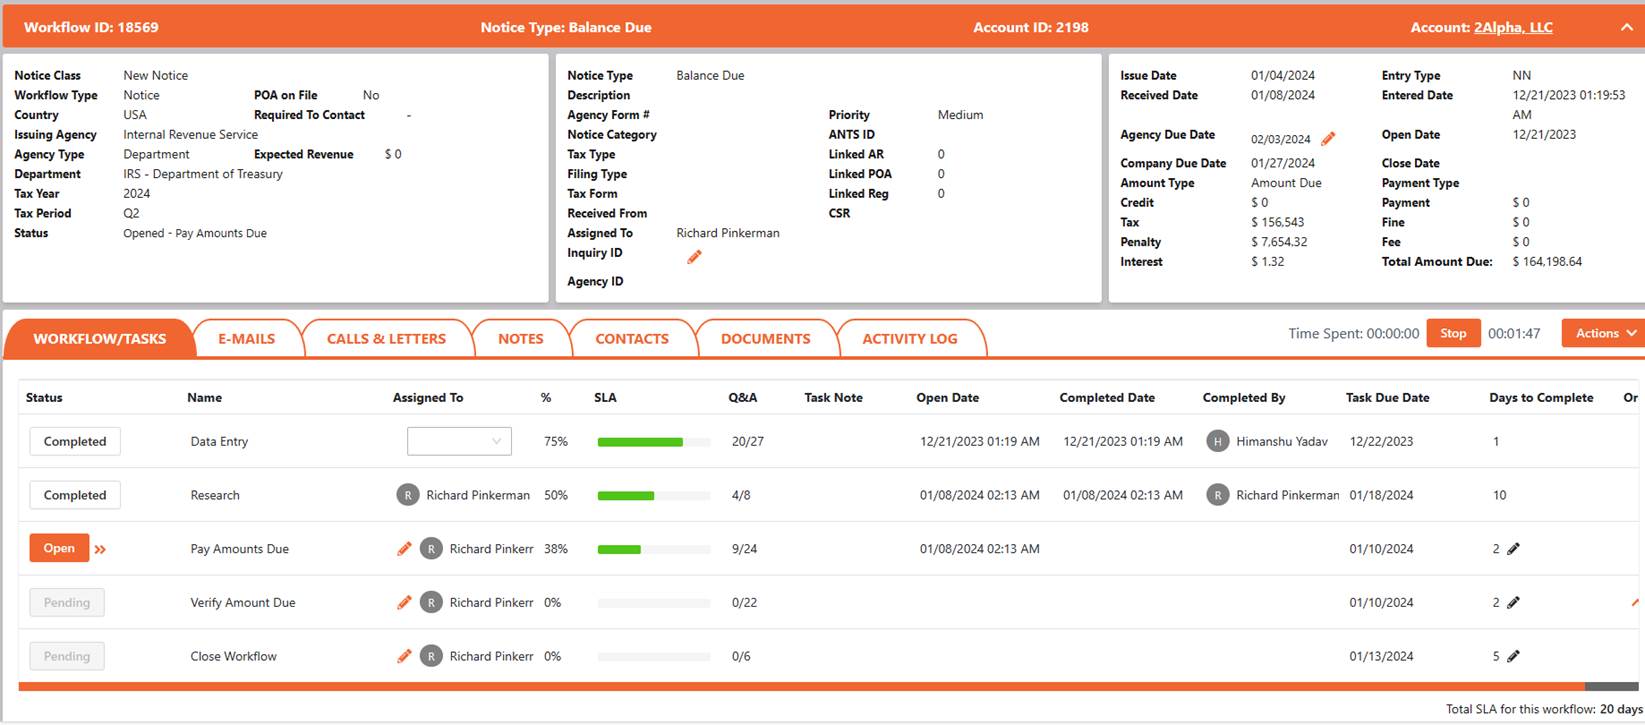Edit days to complete for Verify Amount Due
The width and height of the screenshot is (1645, 725).
coord(1513,603)
